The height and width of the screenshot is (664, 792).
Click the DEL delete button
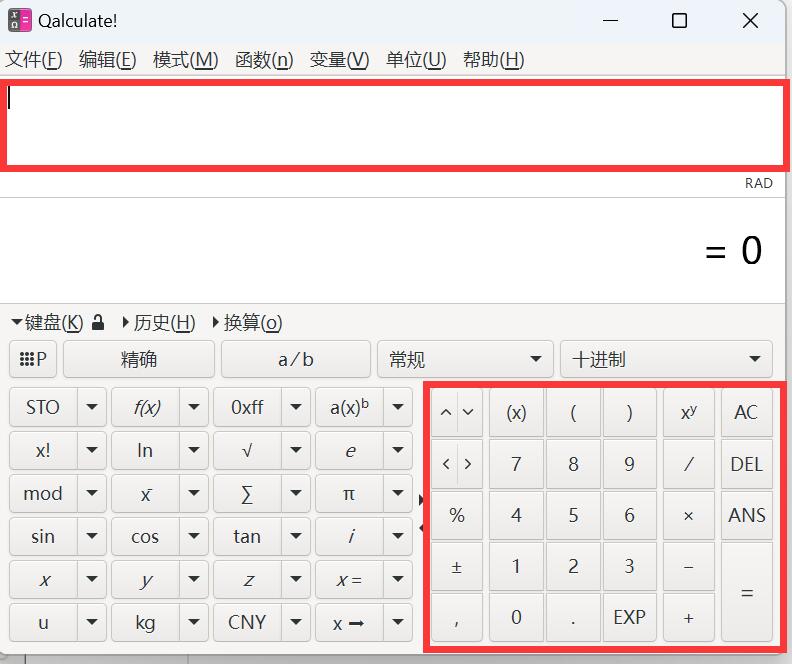point(746,464)
